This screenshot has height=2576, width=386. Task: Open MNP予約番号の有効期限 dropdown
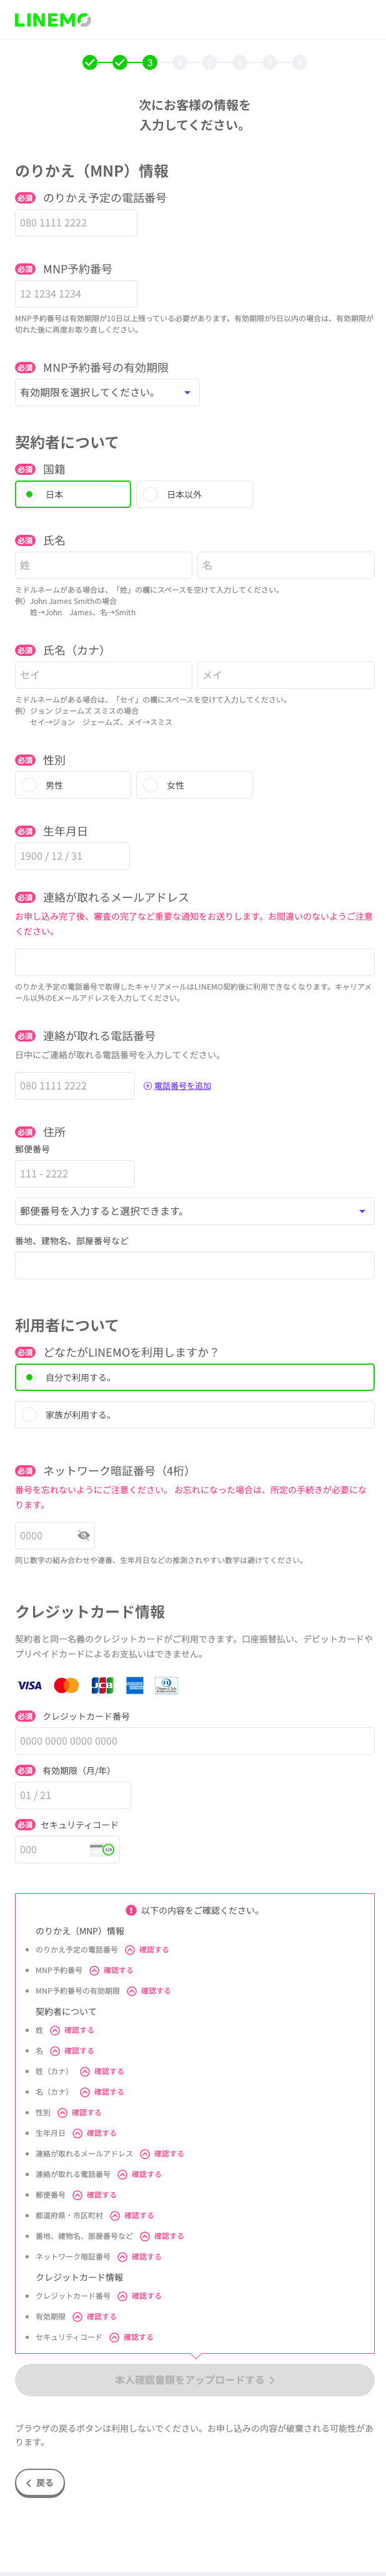[107, 392]
